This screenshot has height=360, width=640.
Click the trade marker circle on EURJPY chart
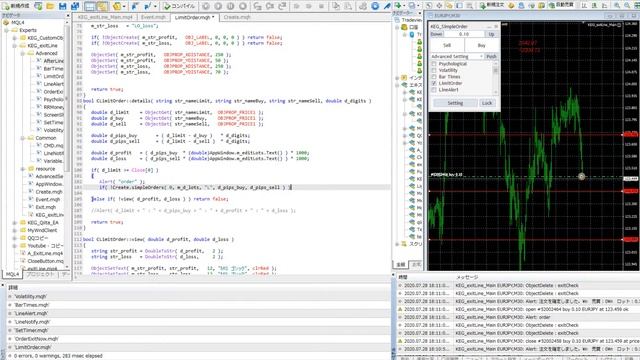[581, 177]
